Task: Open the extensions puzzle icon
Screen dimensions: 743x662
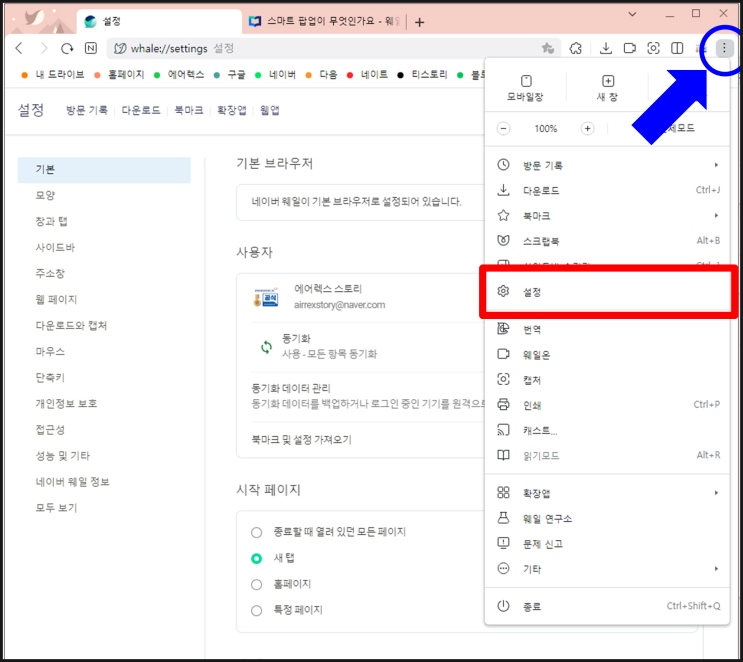Action: pyautogui.click(x=576, y=48)
